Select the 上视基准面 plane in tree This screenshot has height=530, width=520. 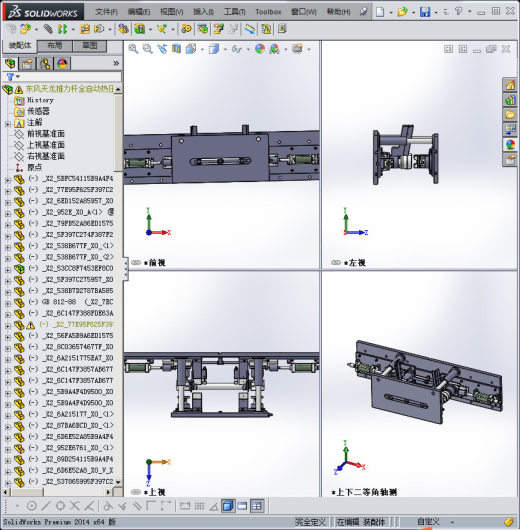[x=45, y=145]
